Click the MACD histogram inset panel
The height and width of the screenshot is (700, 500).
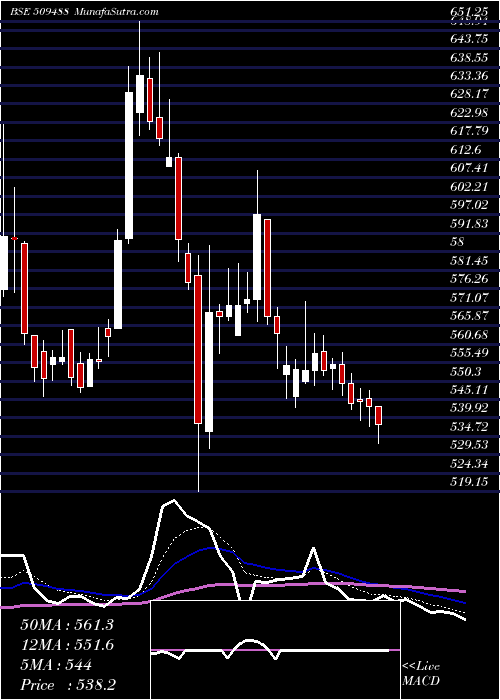(276, 650)
